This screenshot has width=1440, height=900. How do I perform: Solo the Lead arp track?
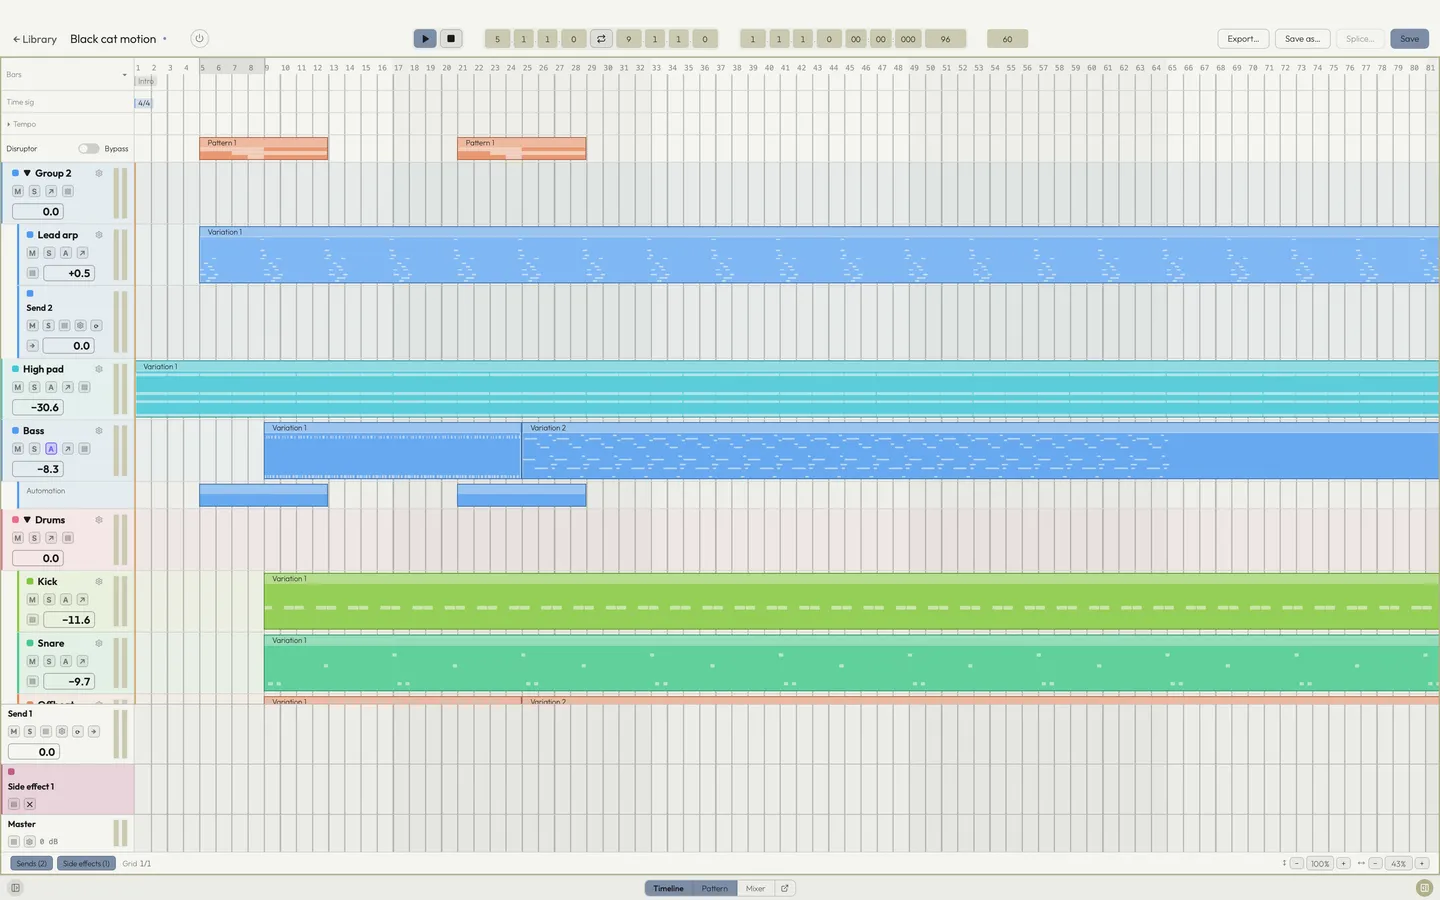point(49,253)
